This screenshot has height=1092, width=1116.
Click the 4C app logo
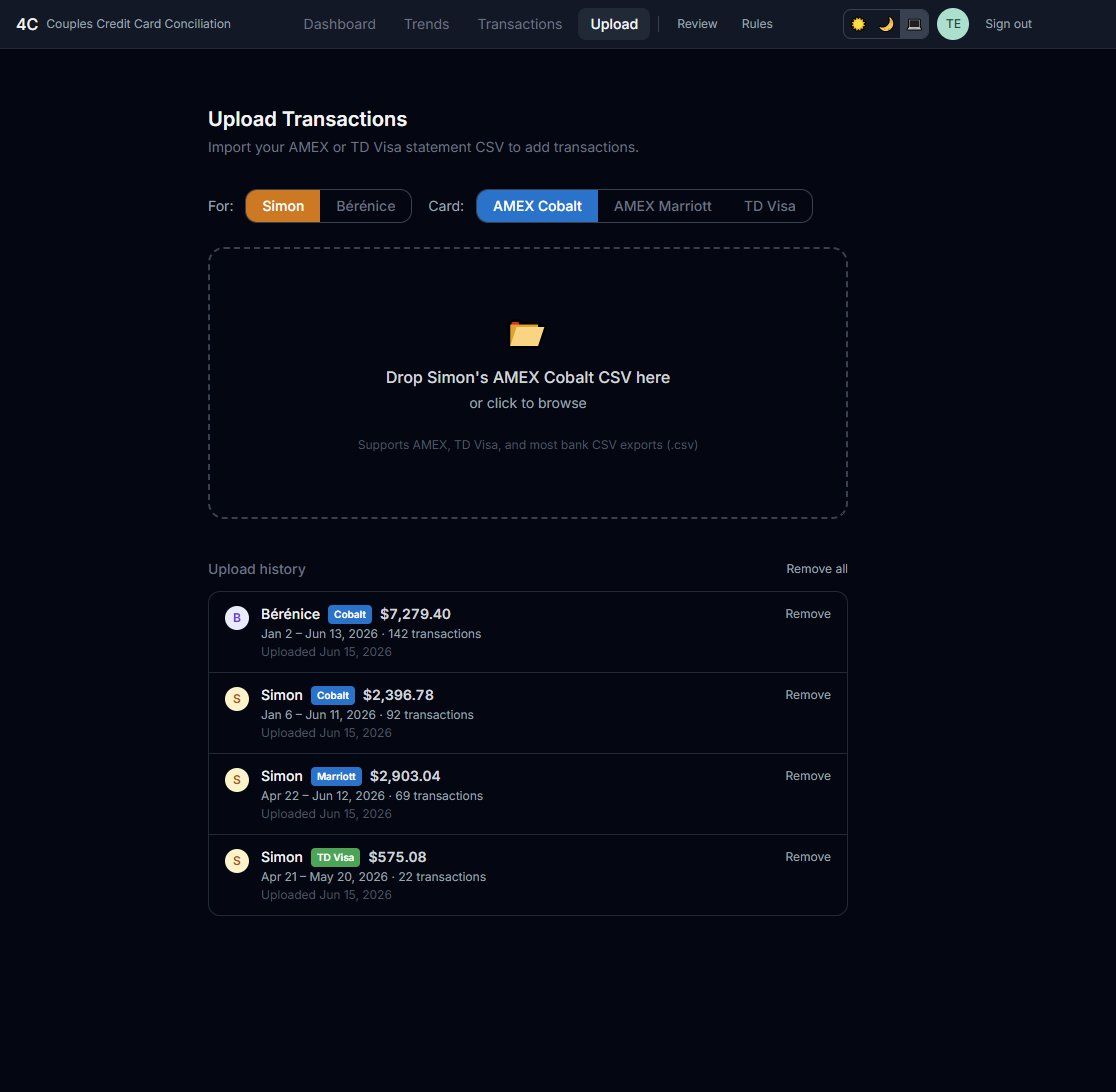[x=27, y=24]
